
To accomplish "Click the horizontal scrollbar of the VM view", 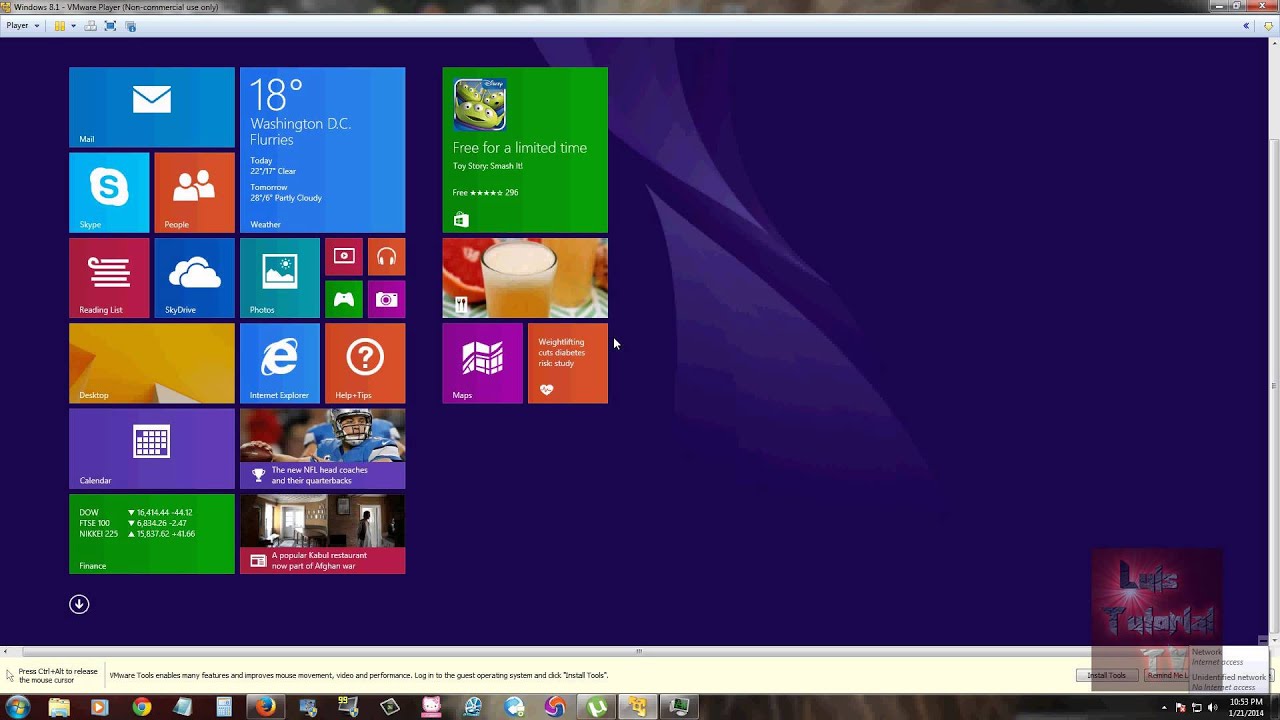I will pos(638,651).
